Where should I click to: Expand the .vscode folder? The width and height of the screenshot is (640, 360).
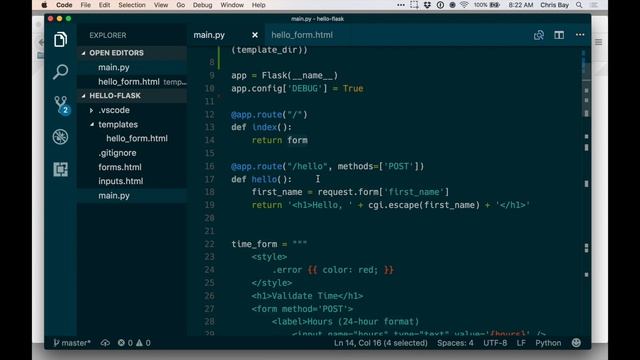pos(91,110)
